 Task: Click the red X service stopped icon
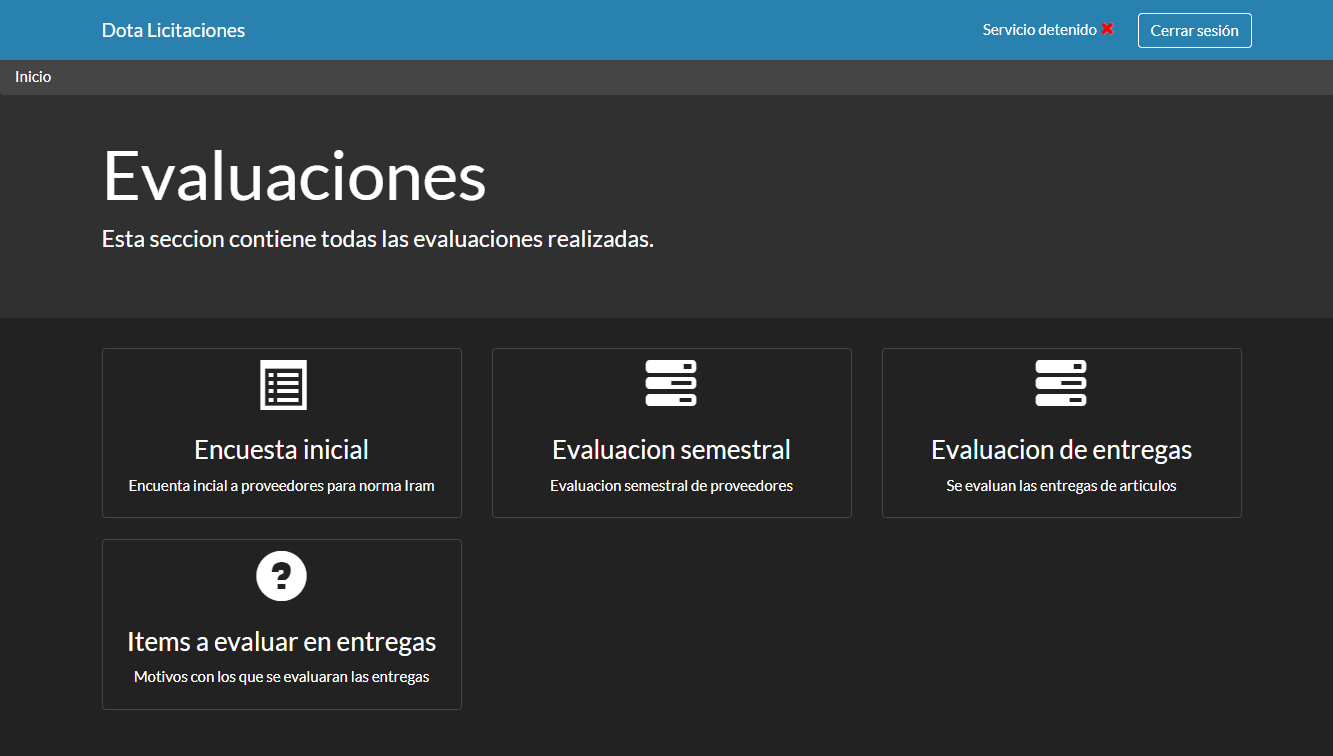(1108, 29)
